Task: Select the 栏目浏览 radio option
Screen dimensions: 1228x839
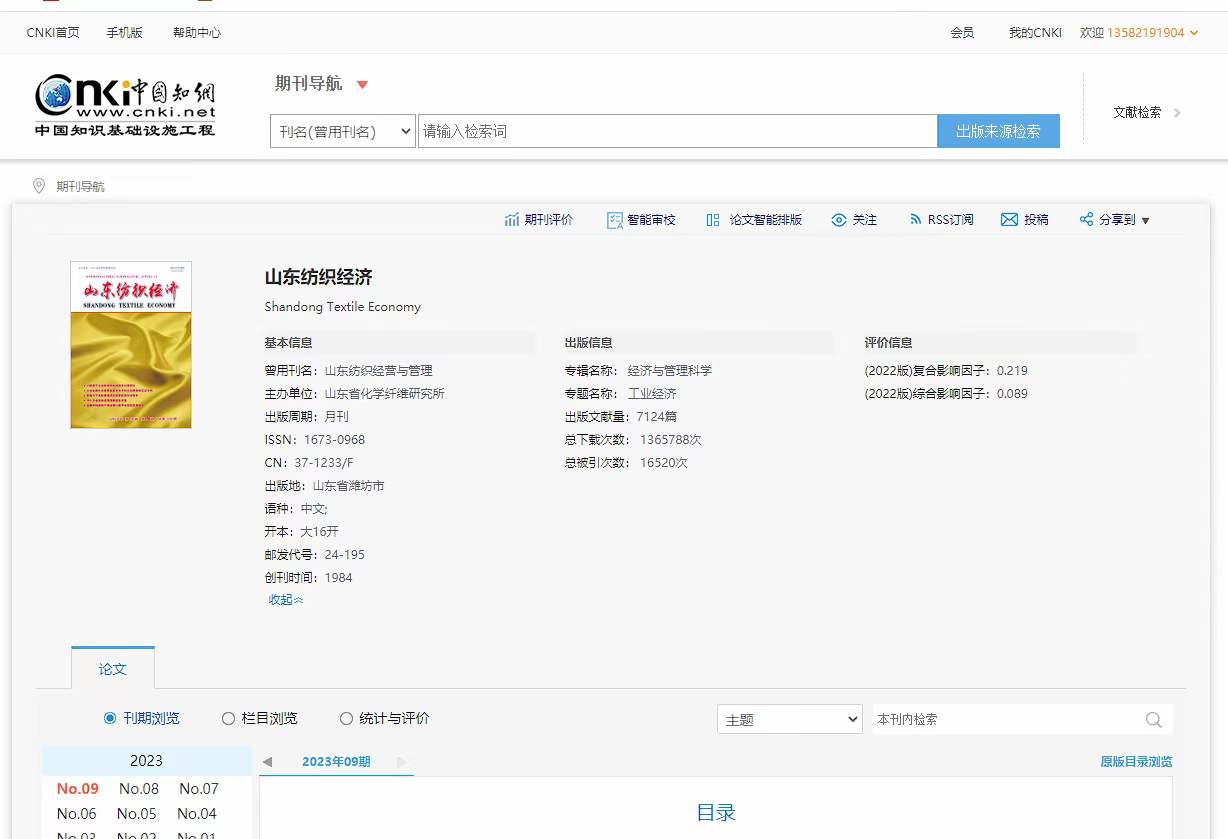Action: click(x=228, y=718)
